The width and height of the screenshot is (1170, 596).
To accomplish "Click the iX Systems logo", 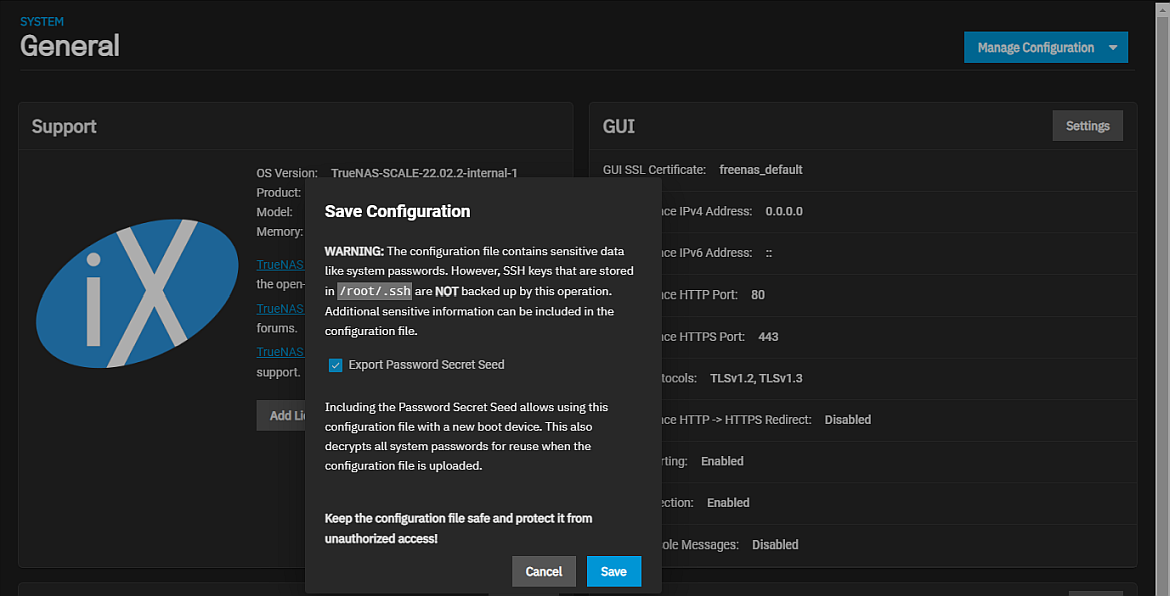I will pyautogui.click(x=135, y=294).
